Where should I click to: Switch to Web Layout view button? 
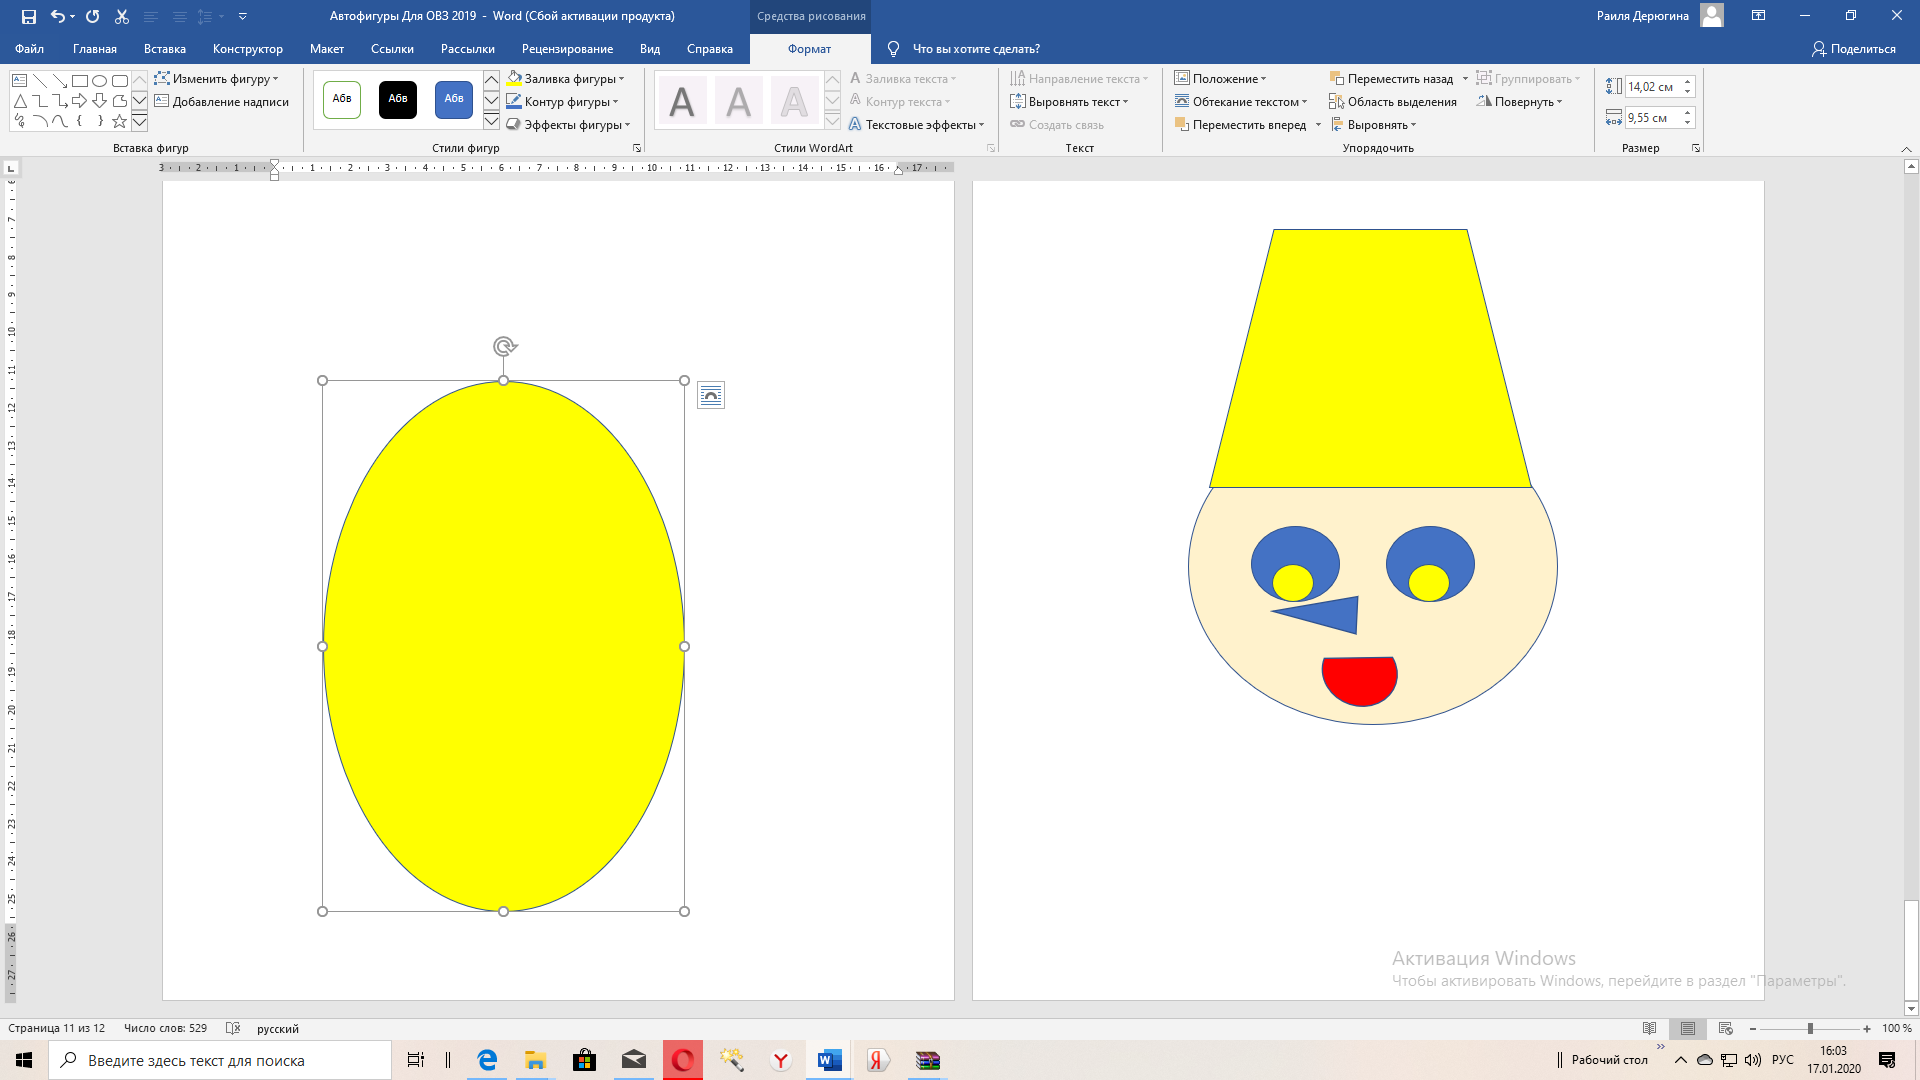coord(1725,1028)
